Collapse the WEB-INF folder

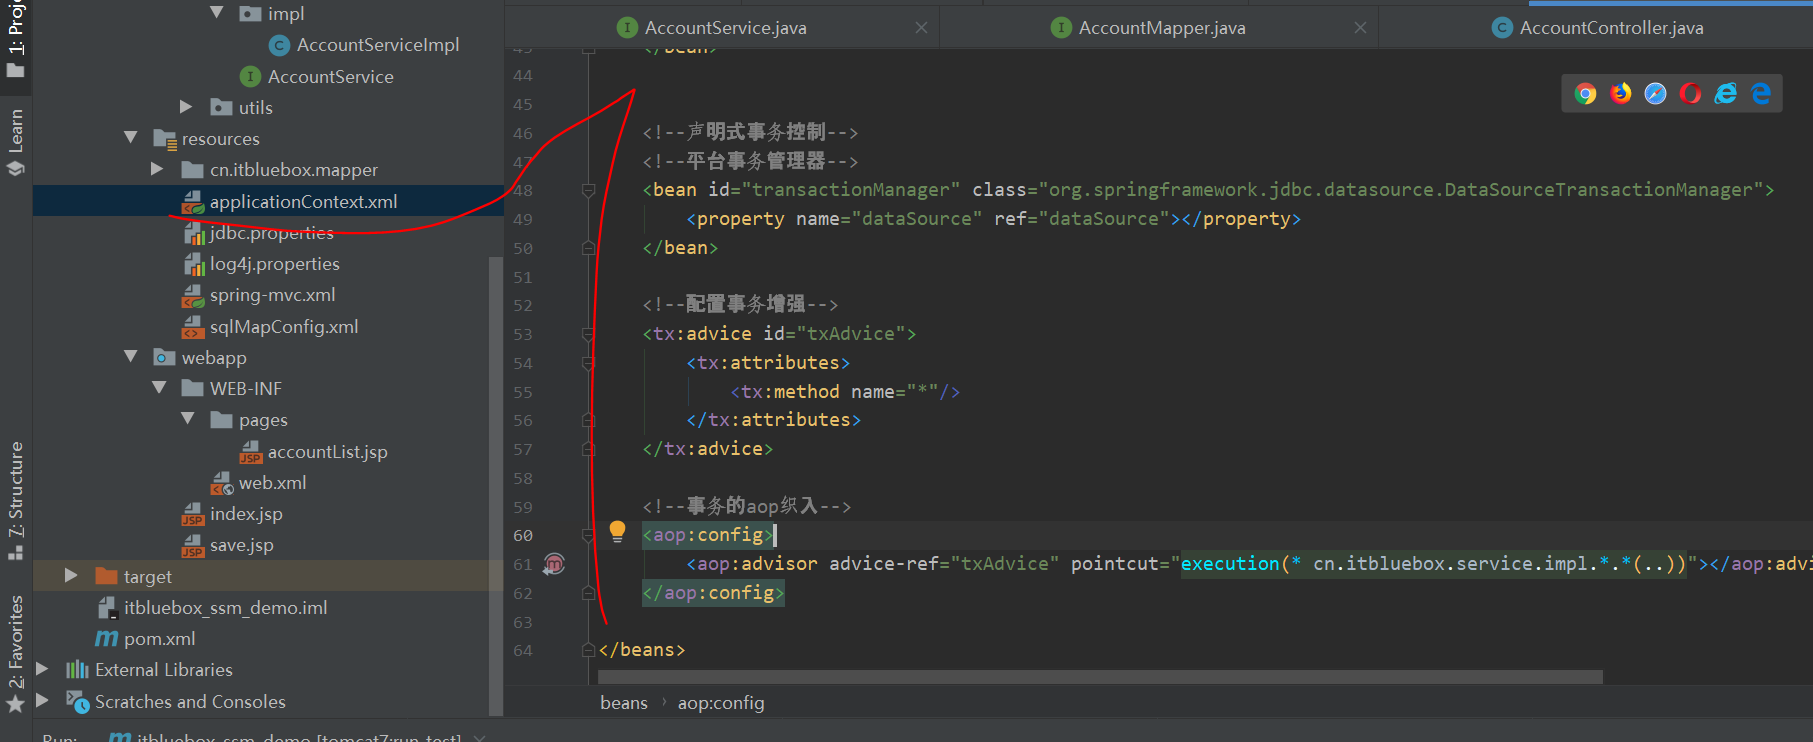pyautogui.click(x=158, y=387)
